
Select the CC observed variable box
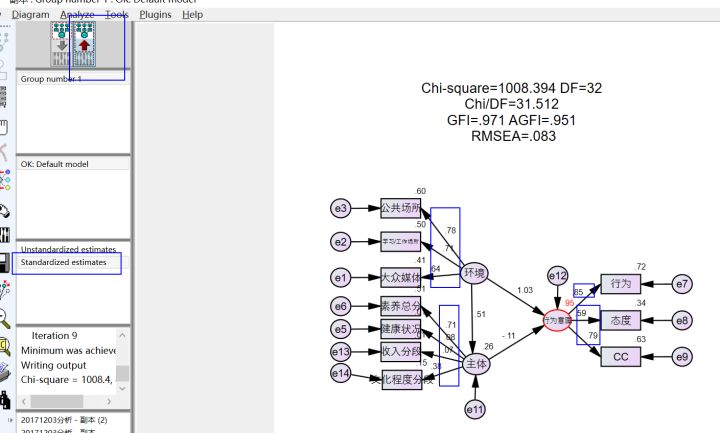pyautogui.click(x=620, y=357)
